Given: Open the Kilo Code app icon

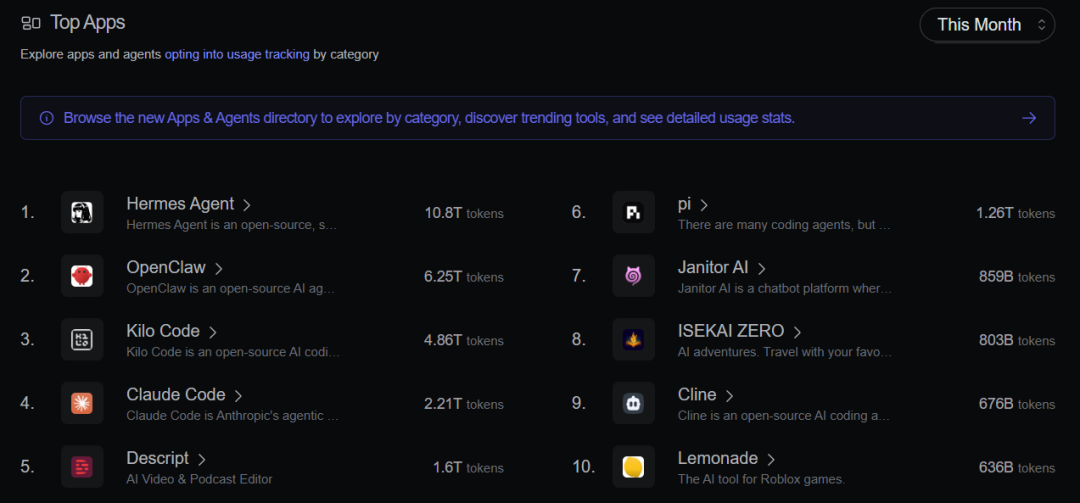Looking at the screenshot, I should tap(82, 340).
